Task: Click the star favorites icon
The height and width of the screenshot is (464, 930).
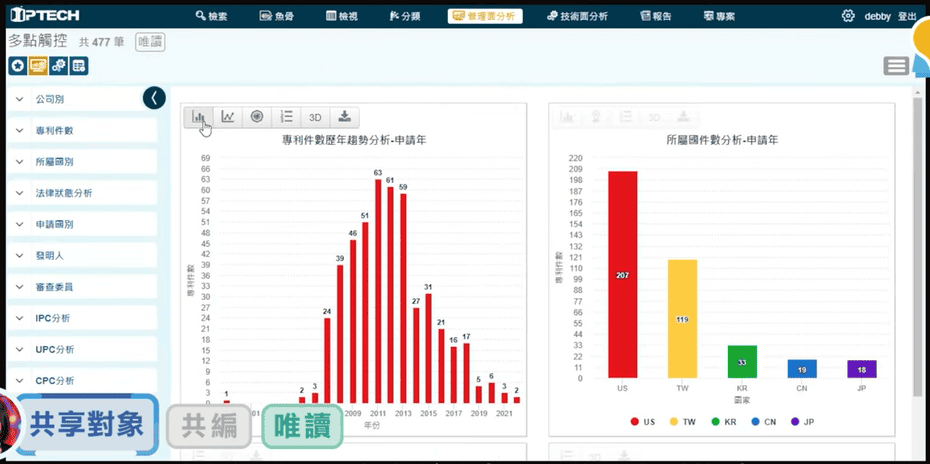Action: 18,66
